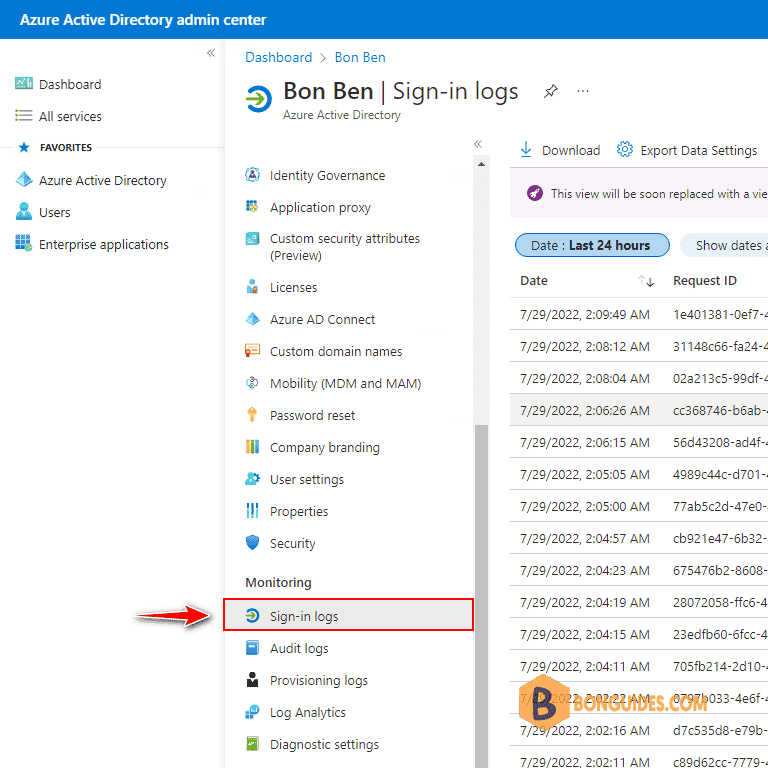Open the Date: Last 24 hours filter
768x768 pixels.
(592, 245)
